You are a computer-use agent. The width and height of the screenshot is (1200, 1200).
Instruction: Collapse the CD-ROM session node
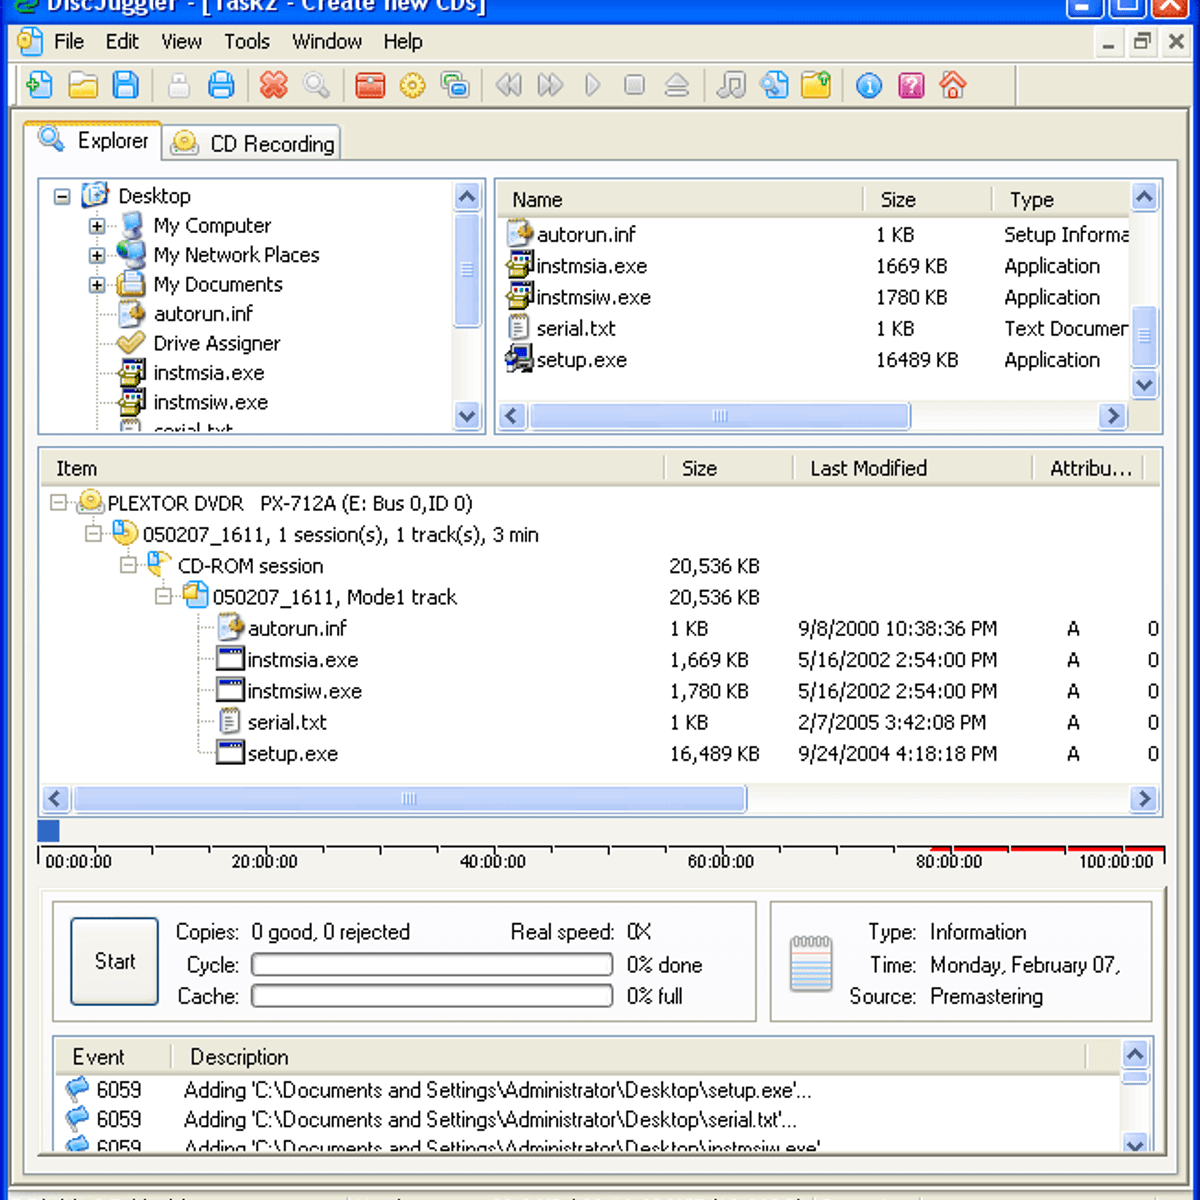pos(129,565)
